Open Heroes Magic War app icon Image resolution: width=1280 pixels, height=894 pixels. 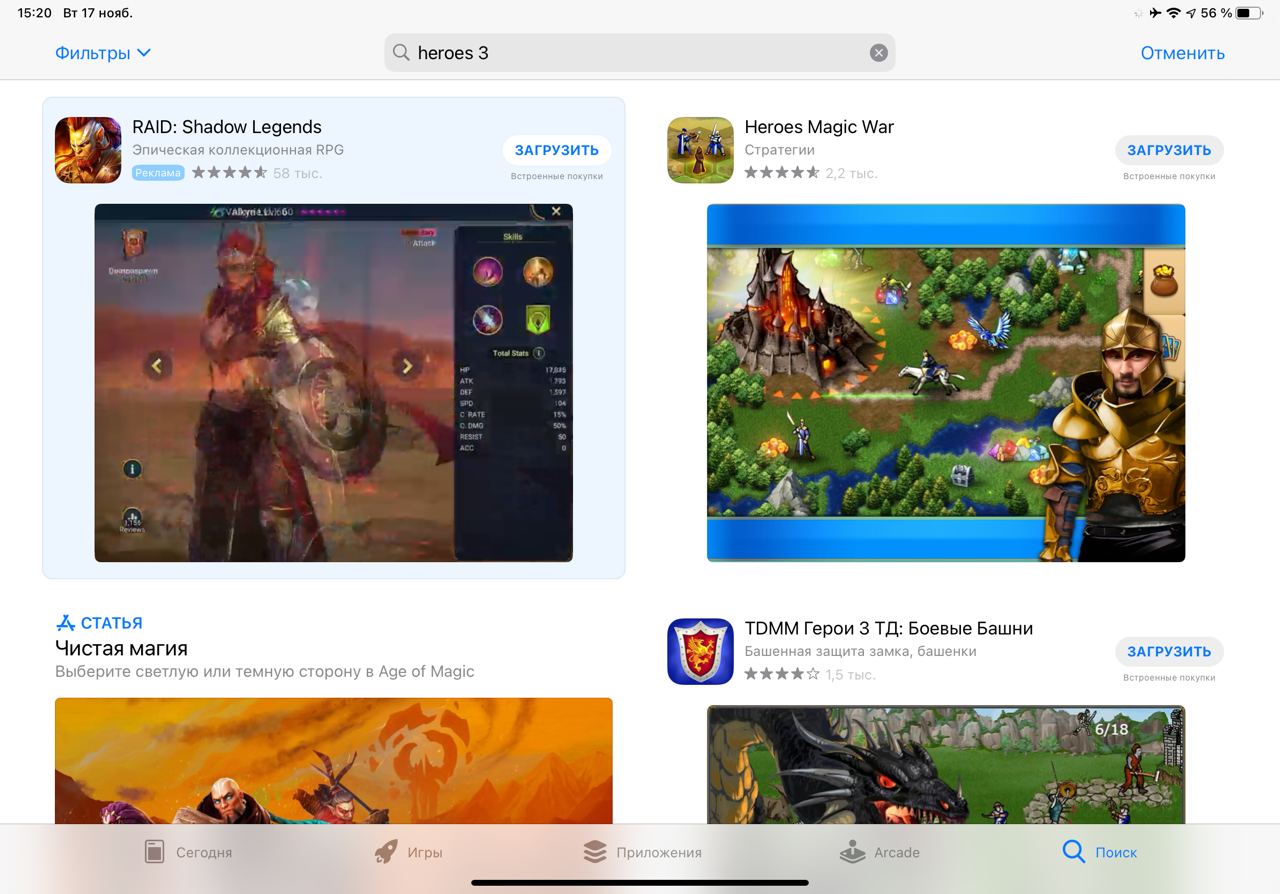click(x=700, y=150)
